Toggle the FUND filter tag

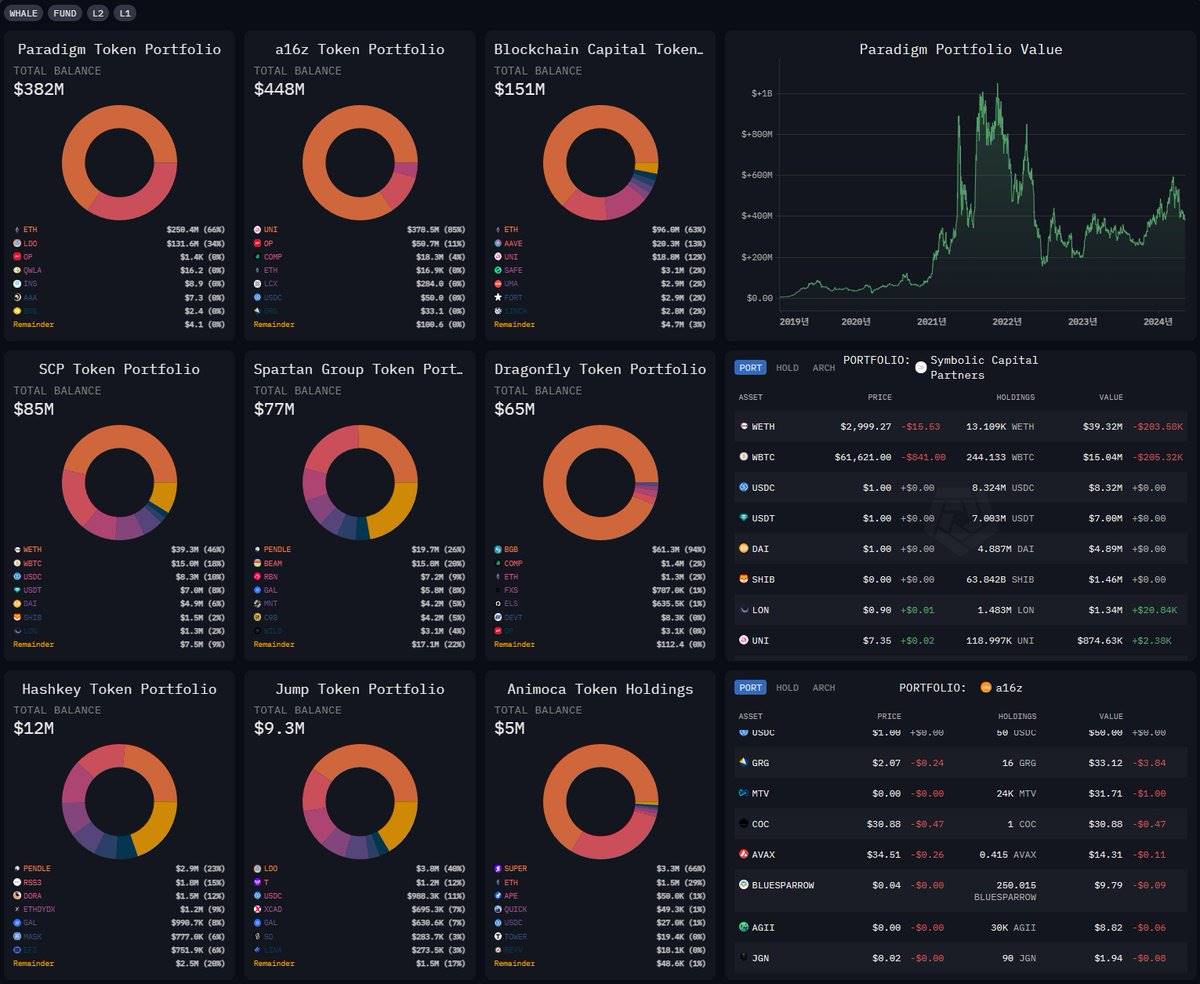[x=65, y=13]
